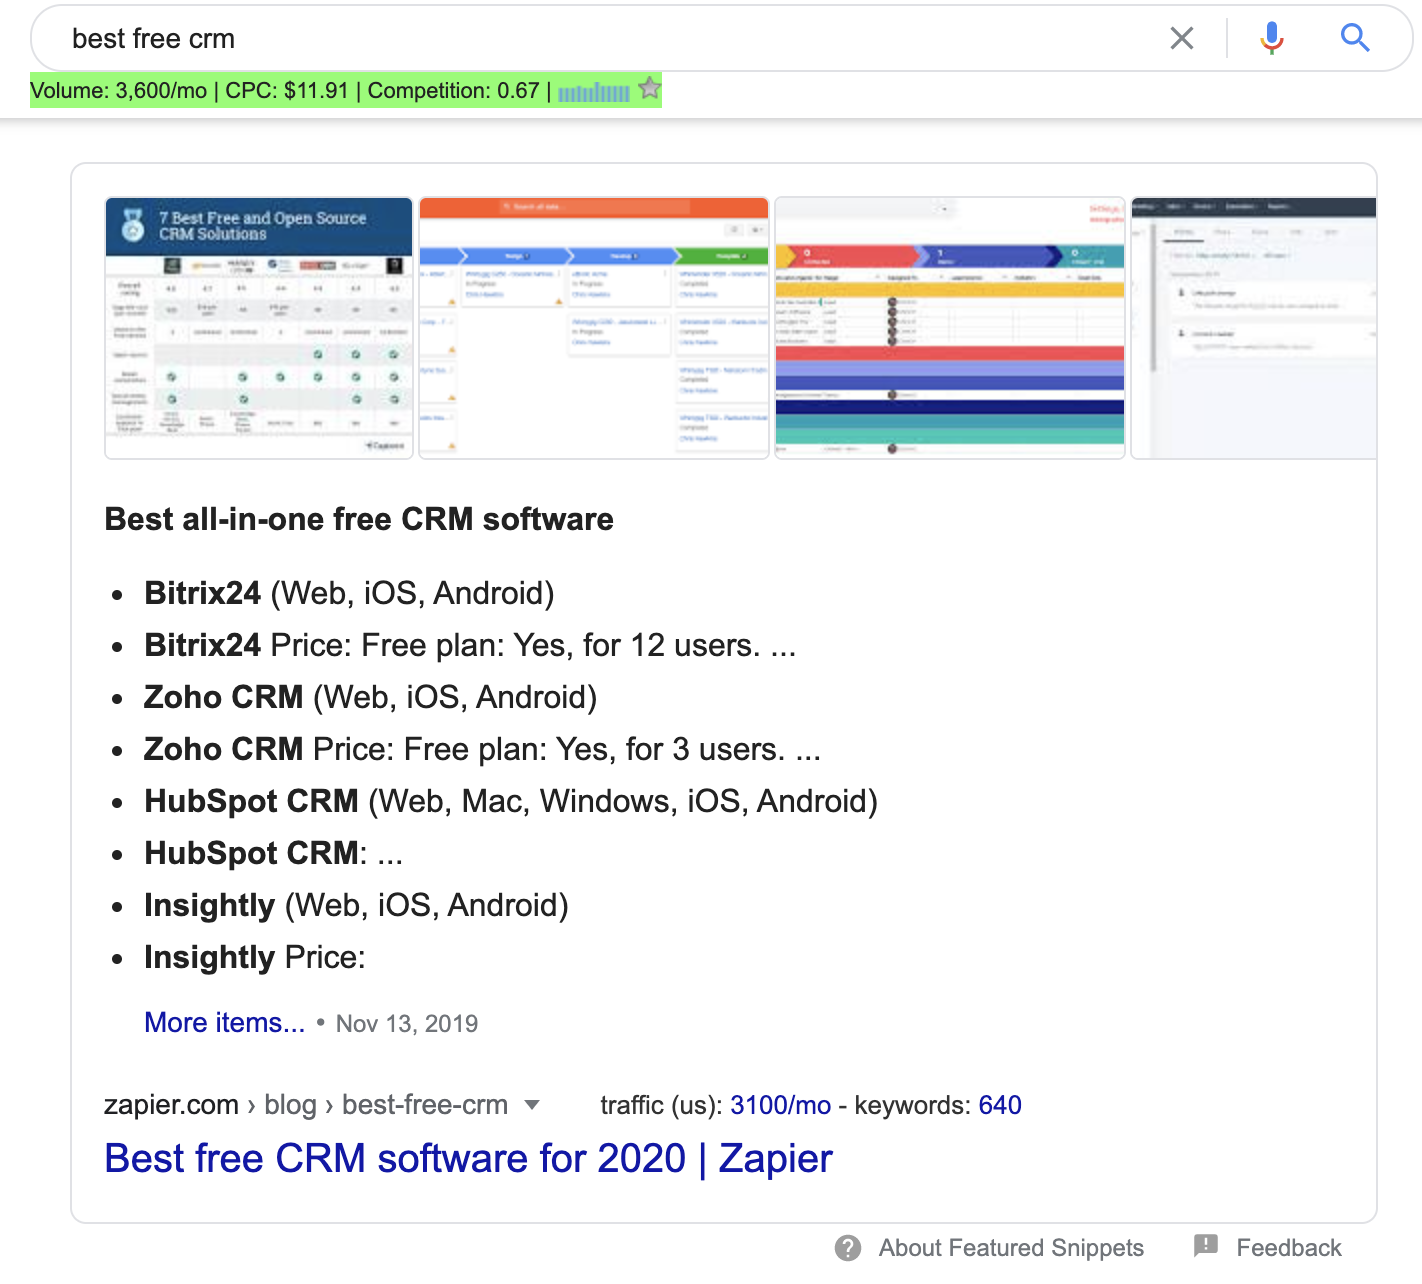Open 'About Featured Snippets'
This screenshot has width=1422, height=1284.
pyautogui.click(x=1011, y=1248)
